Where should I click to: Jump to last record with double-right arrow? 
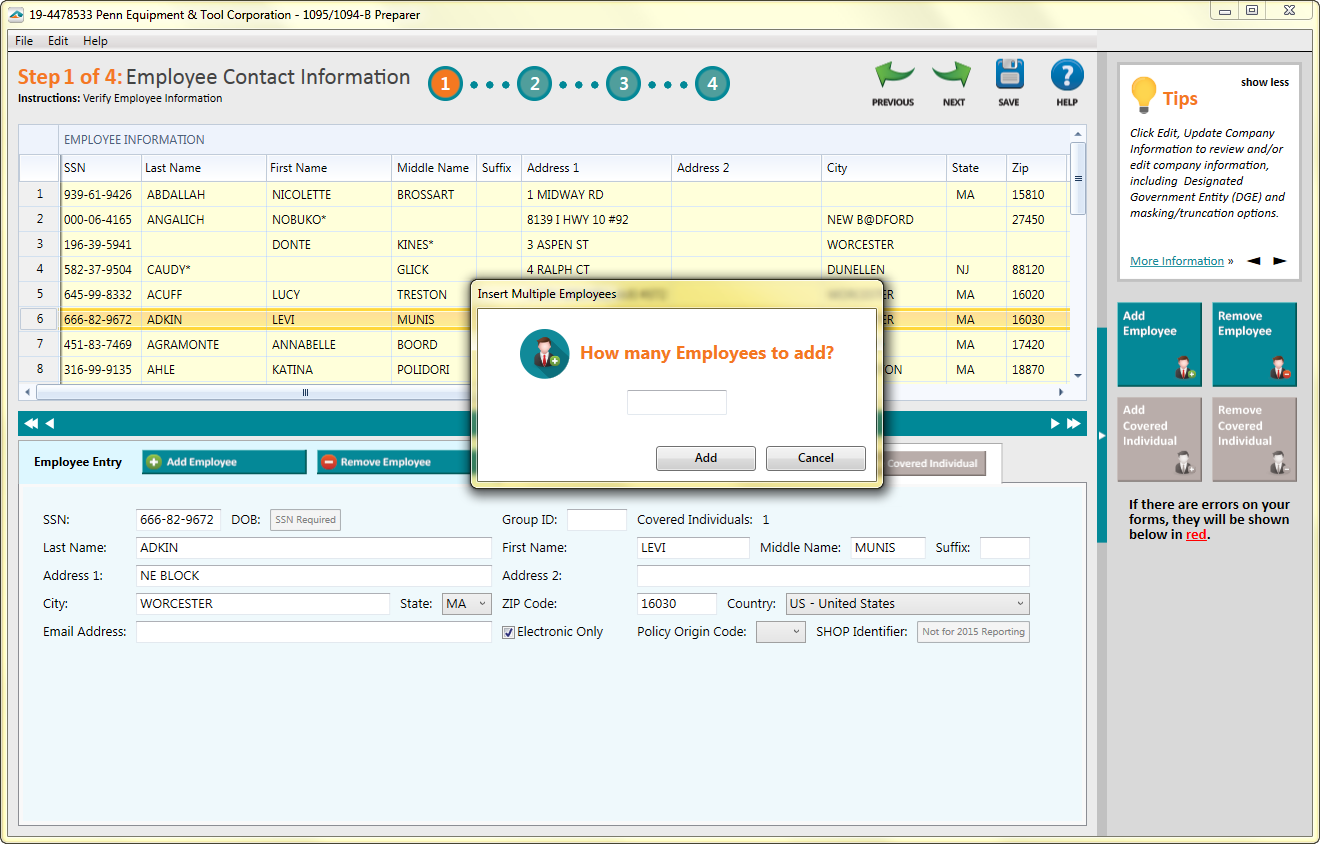click(x=1074, y=423)
